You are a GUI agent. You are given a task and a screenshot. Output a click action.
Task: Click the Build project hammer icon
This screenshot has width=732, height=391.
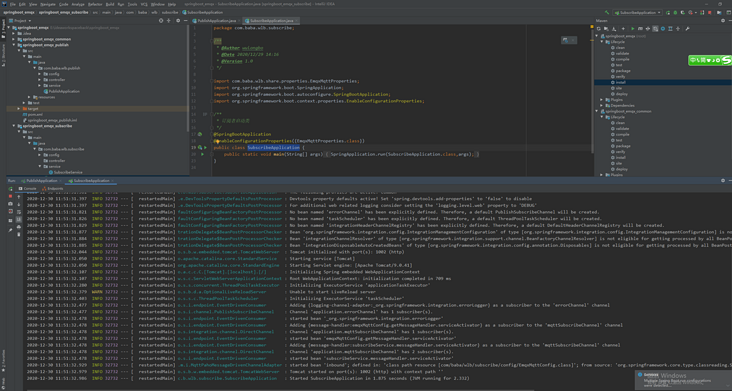(607, 13)
